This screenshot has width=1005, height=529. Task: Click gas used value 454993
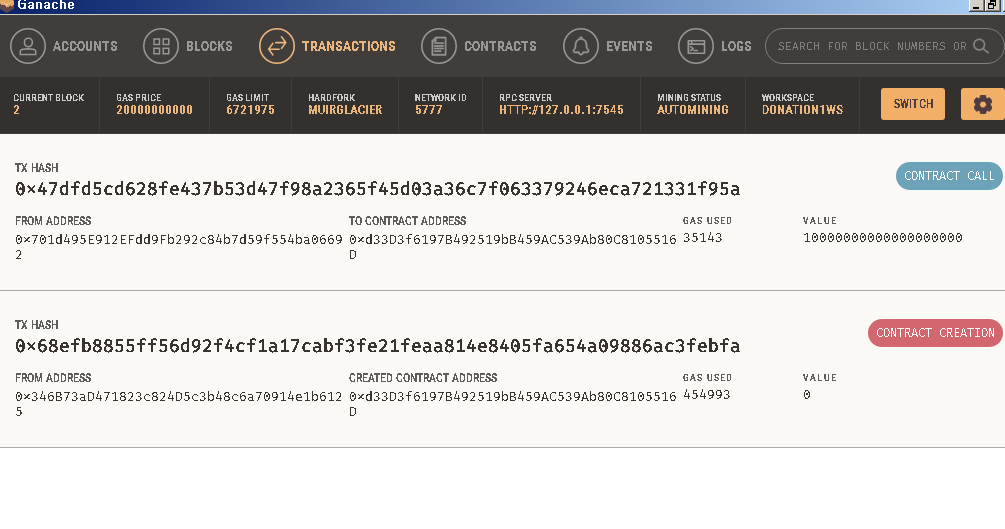click(x=706, y=395)
